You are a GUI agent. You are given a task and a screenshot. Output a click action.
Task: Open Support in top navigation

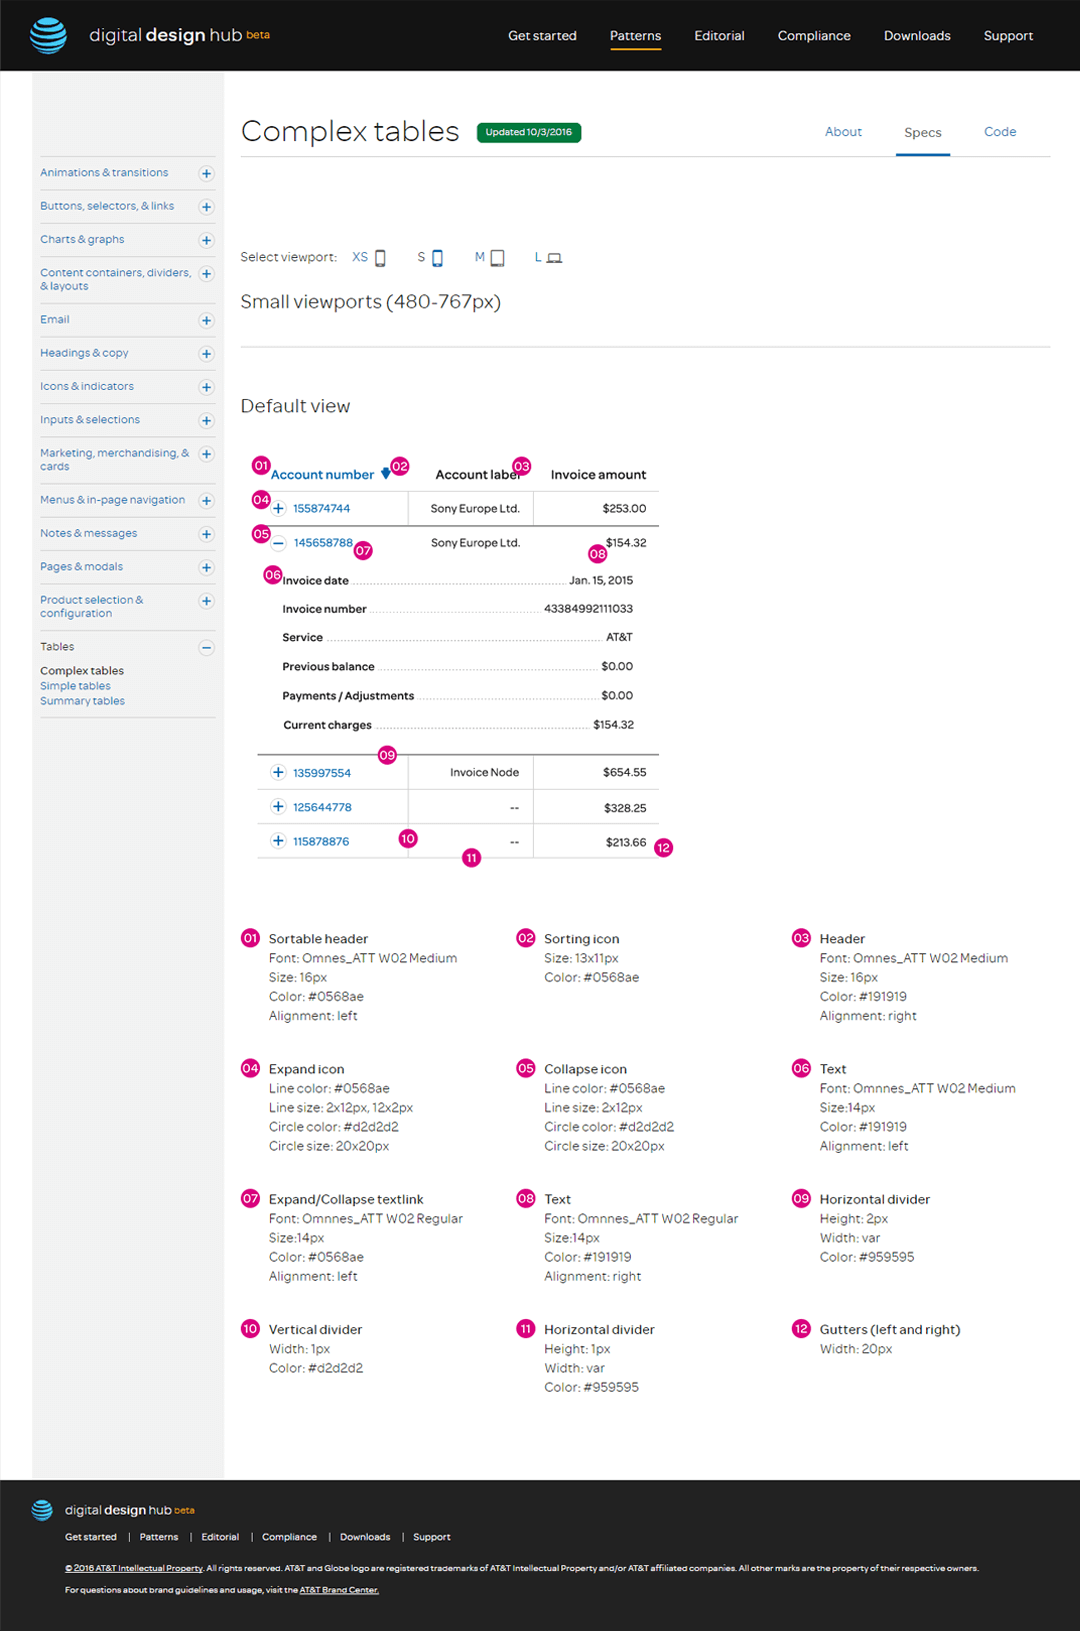point(1008,36)
